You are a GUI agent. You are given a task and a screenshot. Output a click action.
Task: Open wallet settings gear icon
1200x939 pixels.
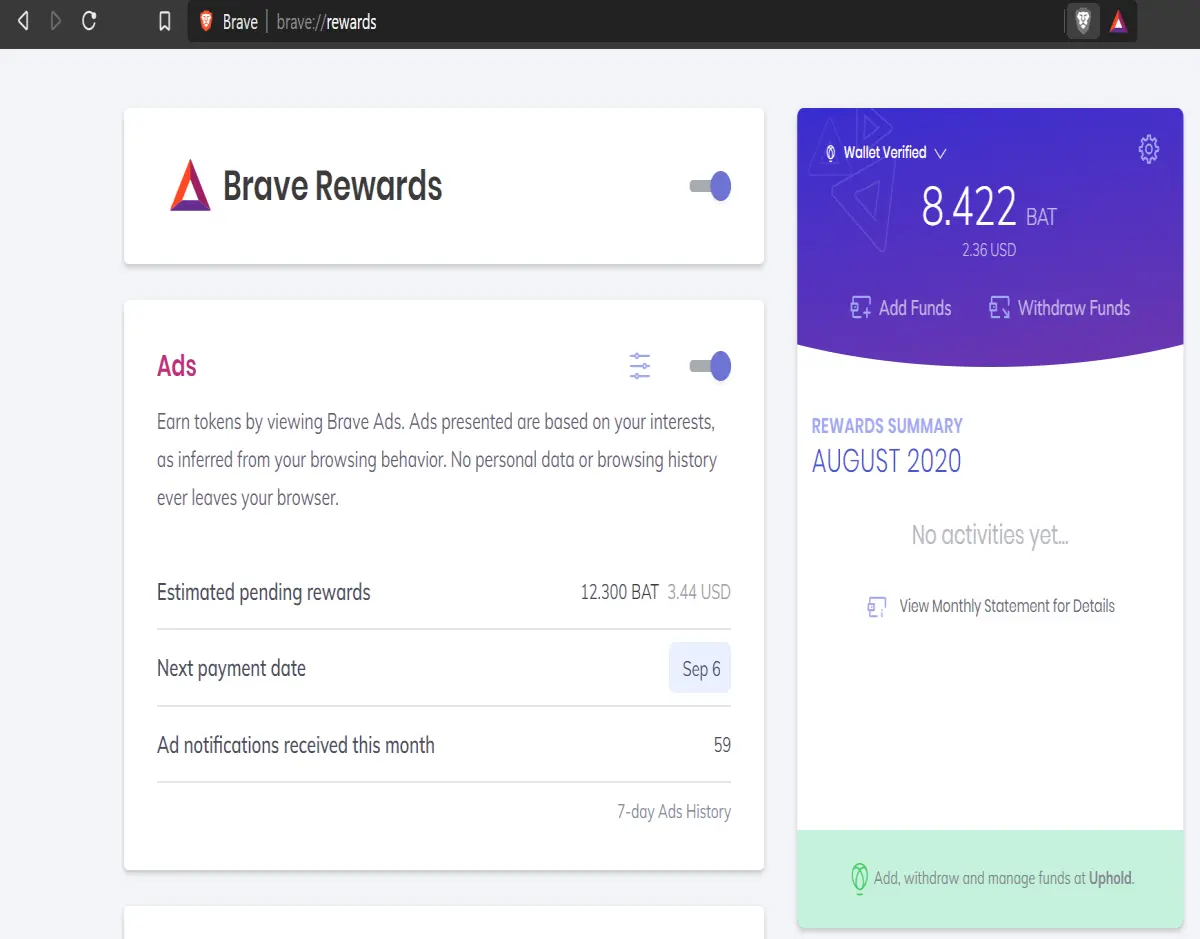click(x=1149, y=150)
